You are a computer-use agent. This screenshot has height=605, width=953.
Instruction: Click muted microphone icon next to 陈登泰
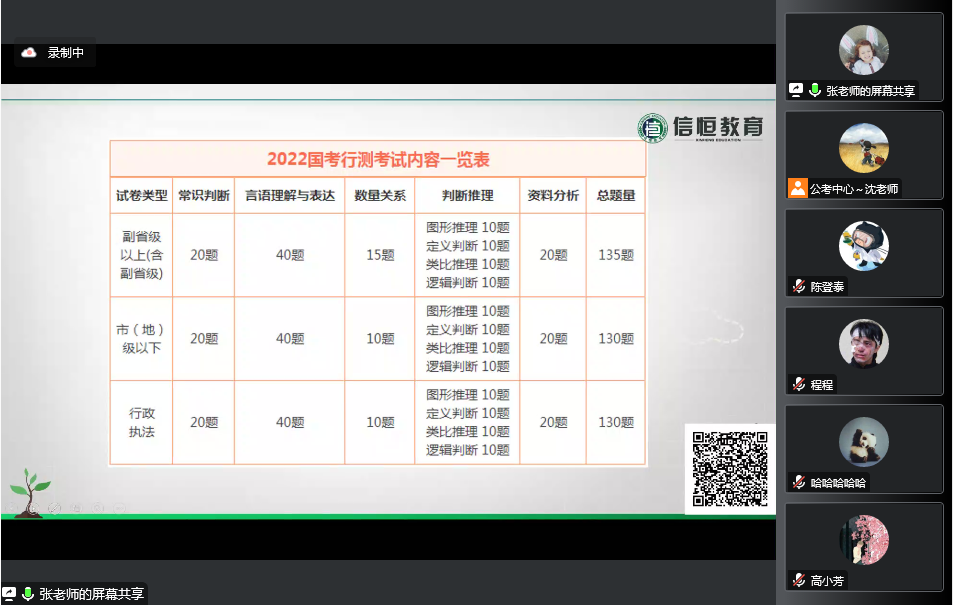click(x=799, y=286)
